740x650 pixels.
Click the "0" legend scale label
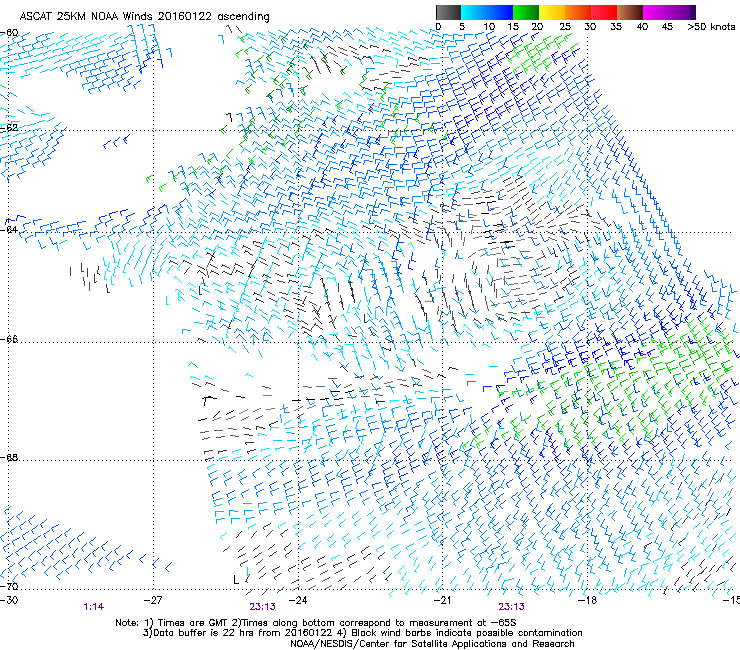coord(438,27)
